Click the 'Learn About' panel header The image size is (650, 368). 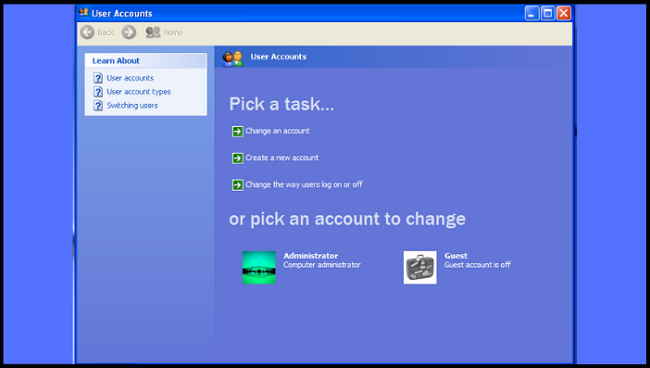(146, 61)
